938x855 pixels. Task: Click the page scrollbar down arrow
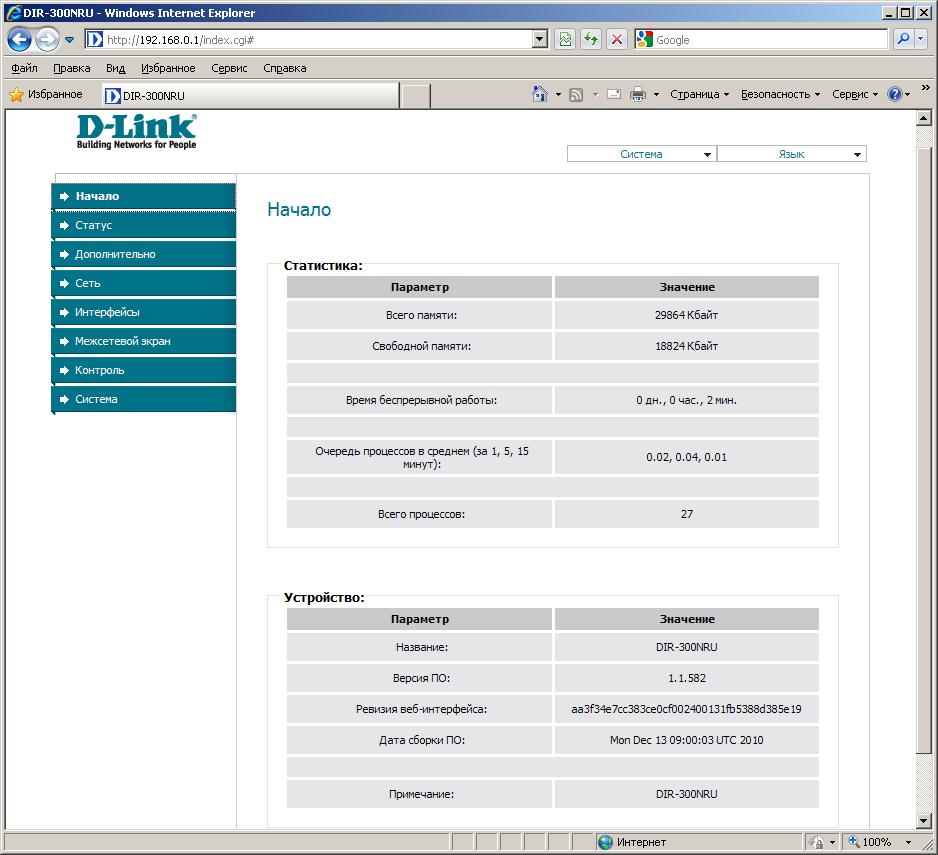pyautogui.click(x=924, y=821)
